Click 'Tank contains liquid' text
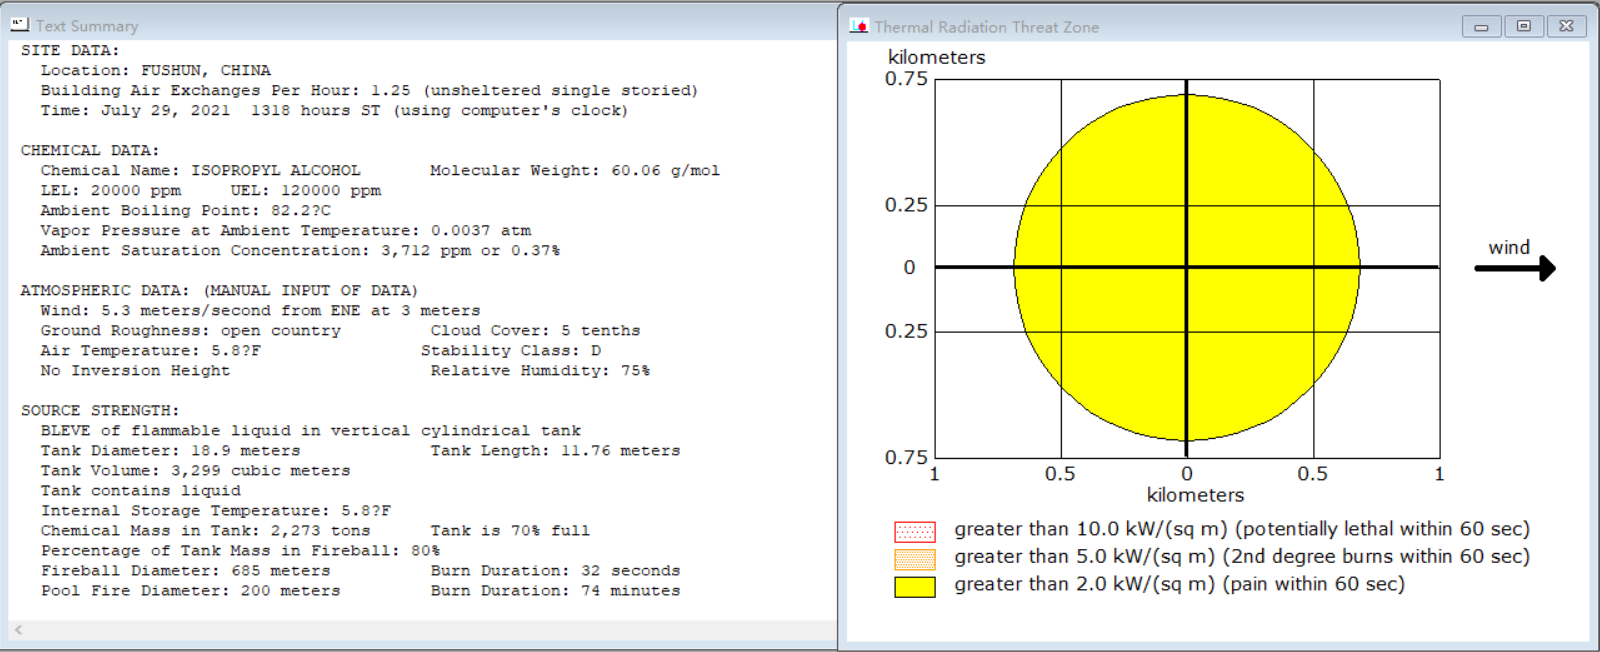 pos(140,490)
